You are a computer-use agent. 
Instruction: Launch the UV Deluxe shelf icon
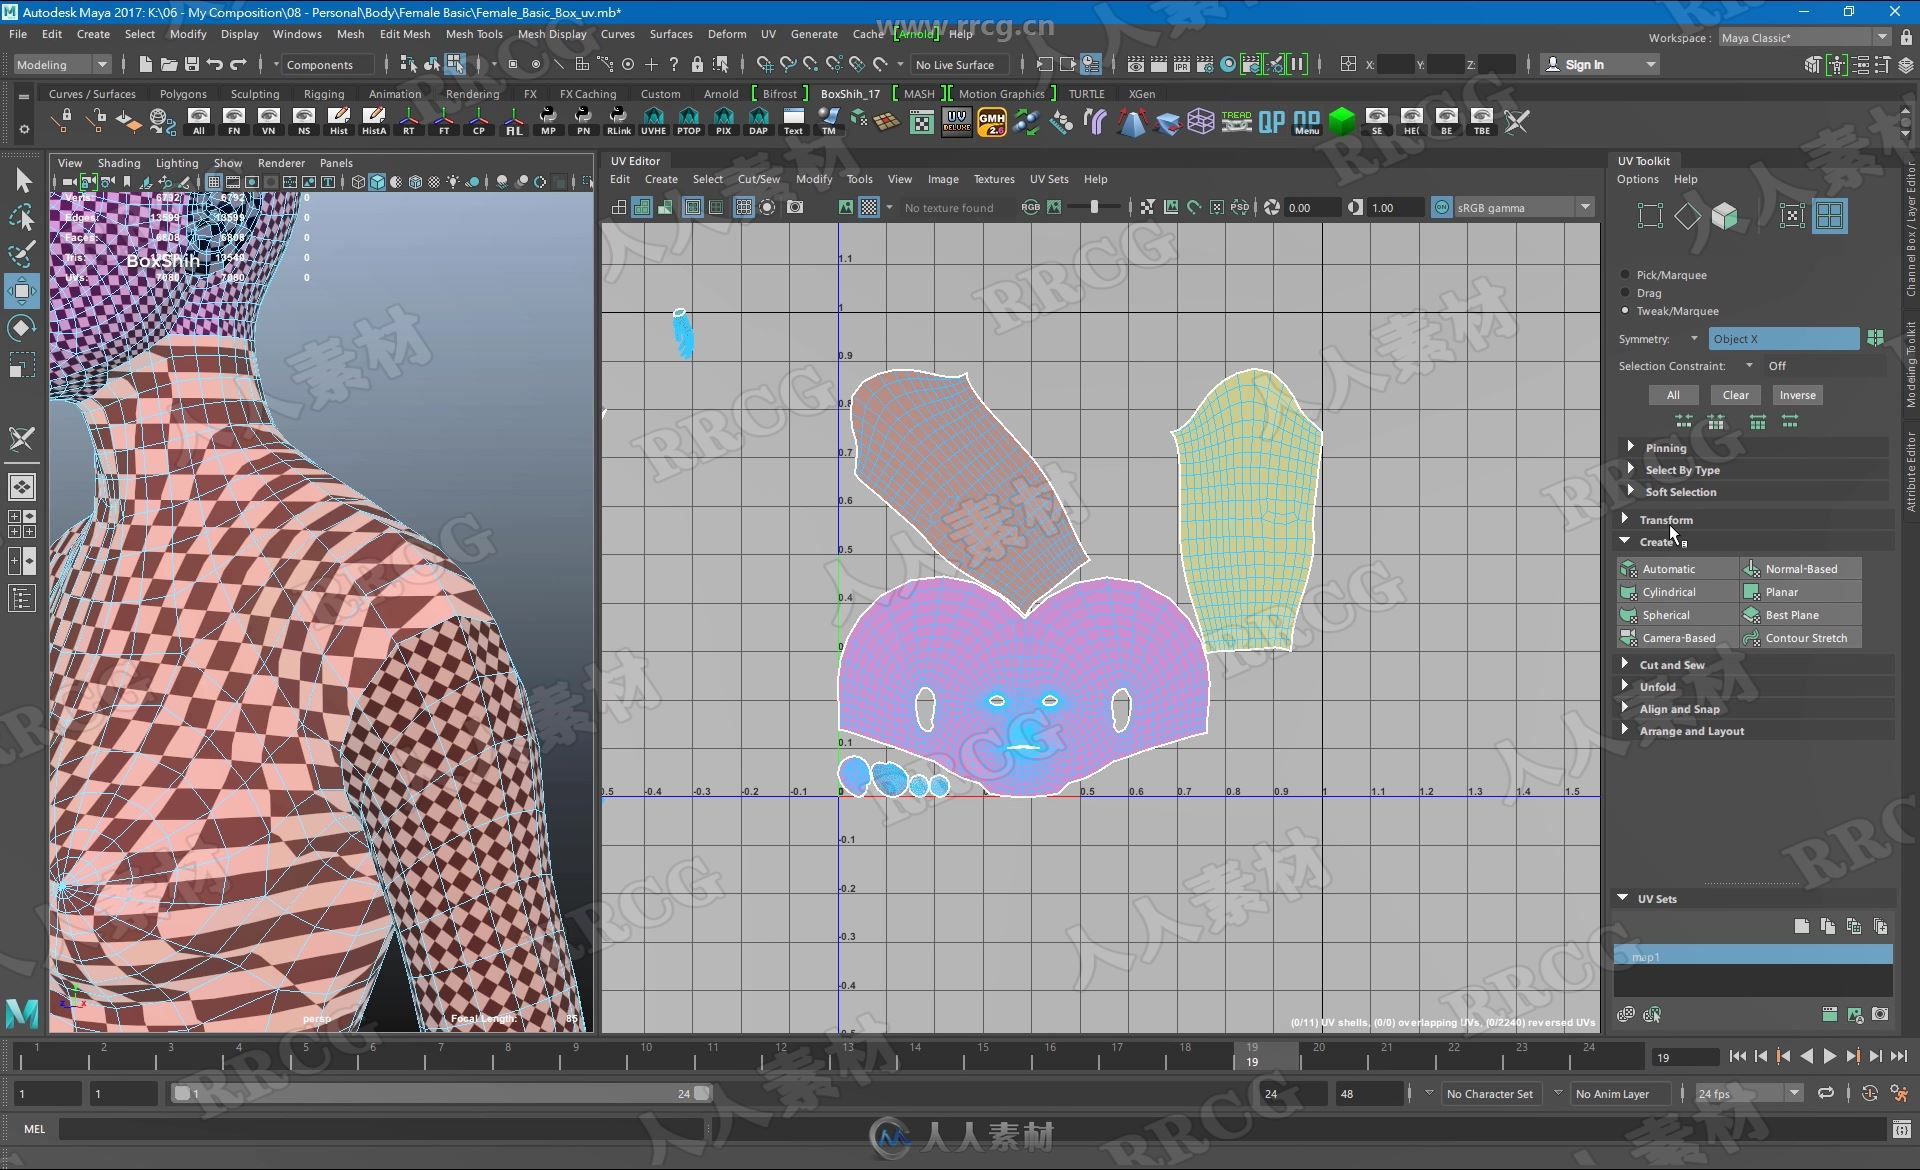(x=956, y=122)
